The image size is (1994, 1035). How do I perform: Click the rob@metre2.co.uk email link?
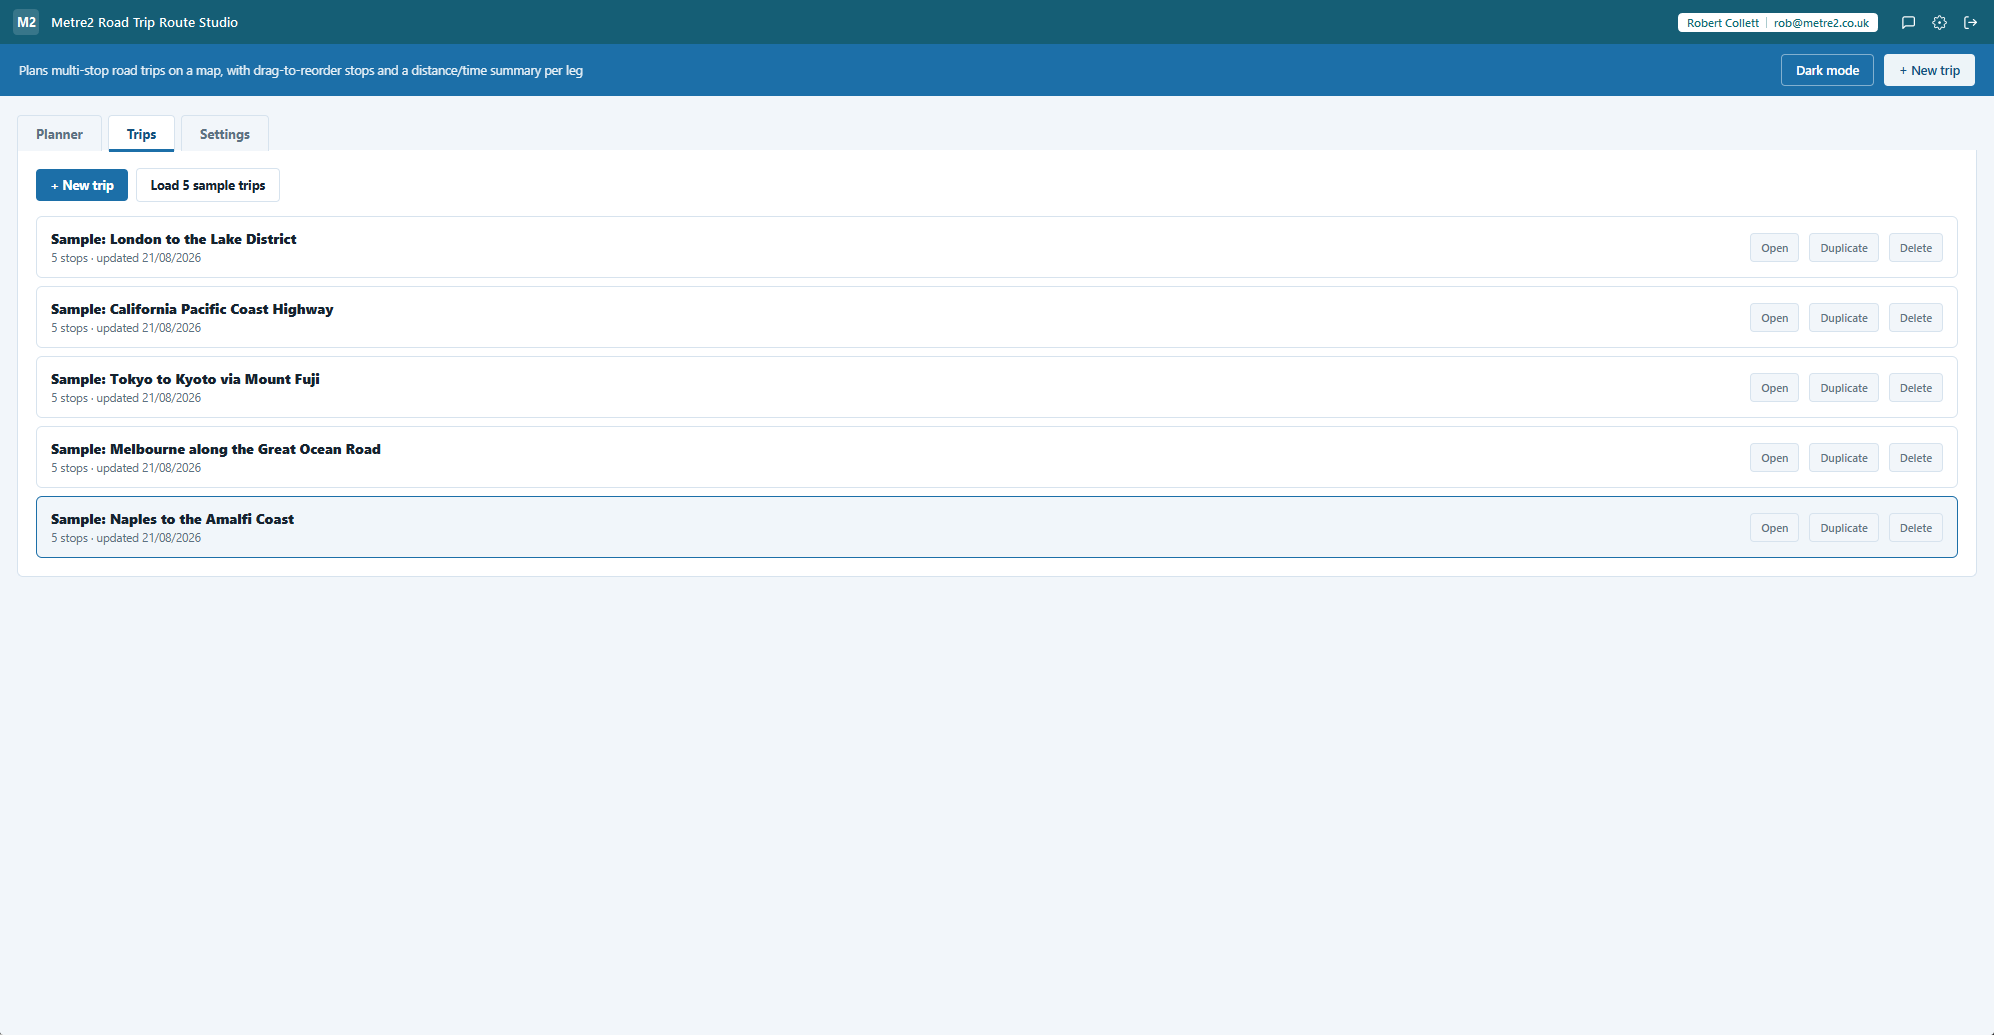(1821, 23)
